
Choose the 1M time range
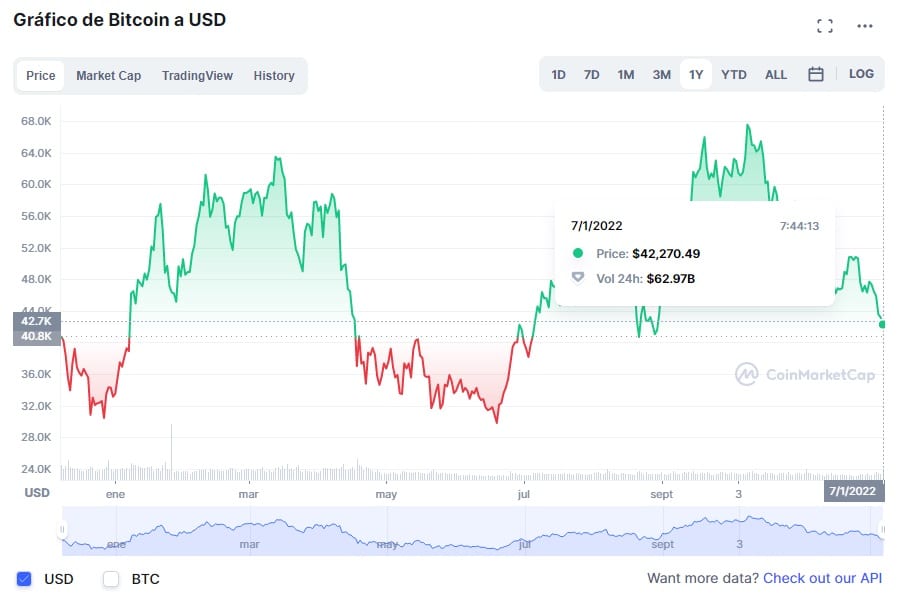pyautogui.click(x=626, y=75)
